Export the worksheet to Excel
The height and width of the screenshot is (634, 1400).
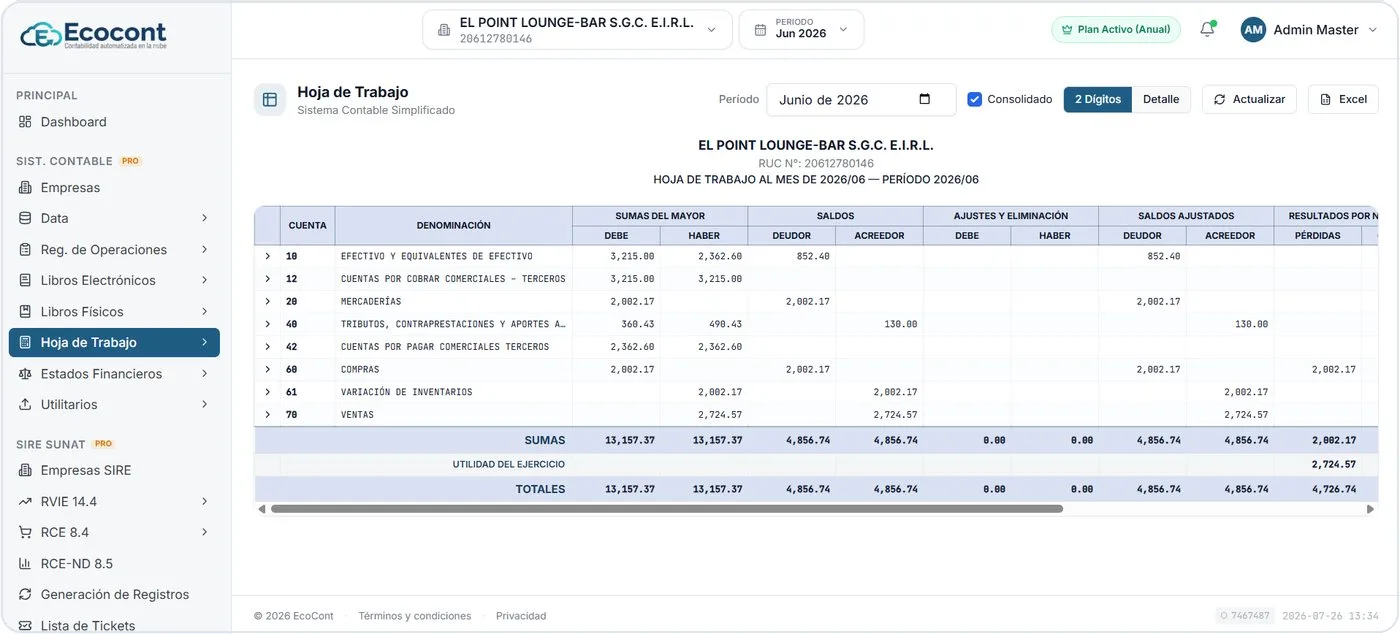1343,99
